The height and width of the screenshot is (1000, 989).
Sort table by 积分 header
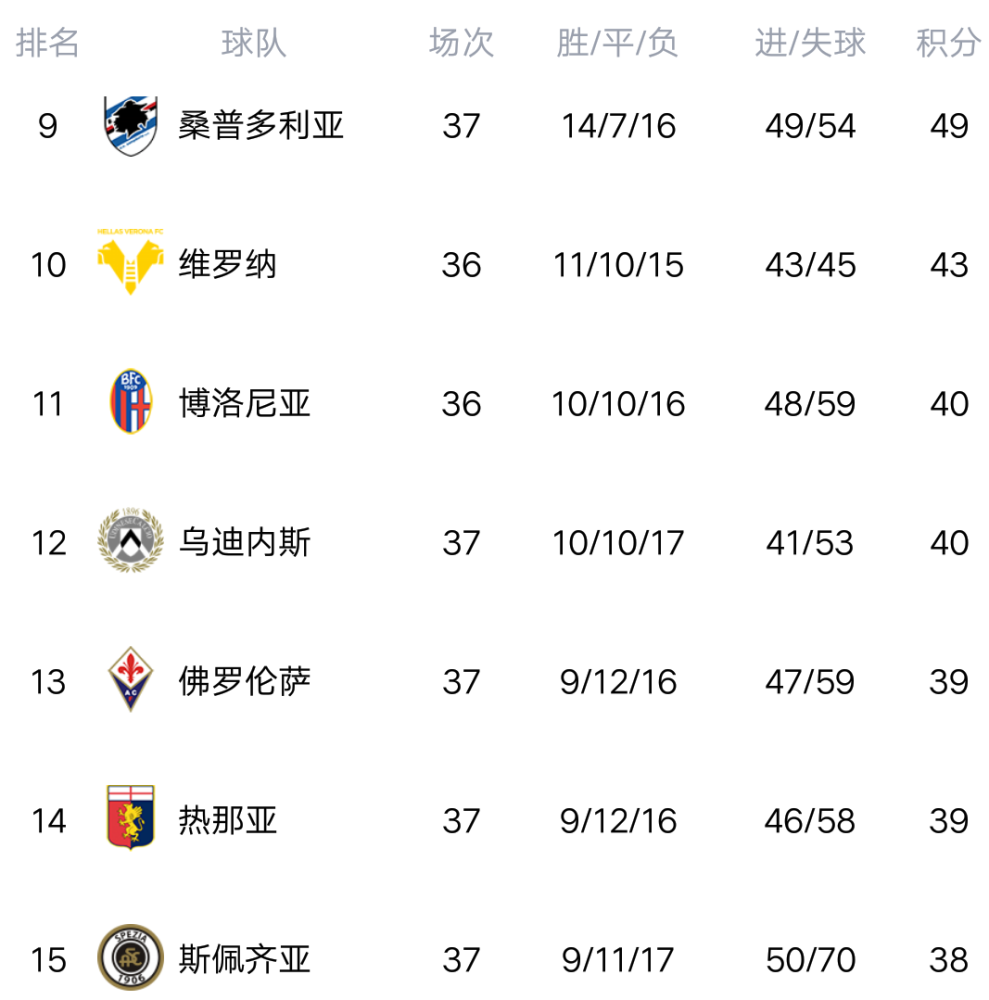pyautogui.click(x=948, y=43)
